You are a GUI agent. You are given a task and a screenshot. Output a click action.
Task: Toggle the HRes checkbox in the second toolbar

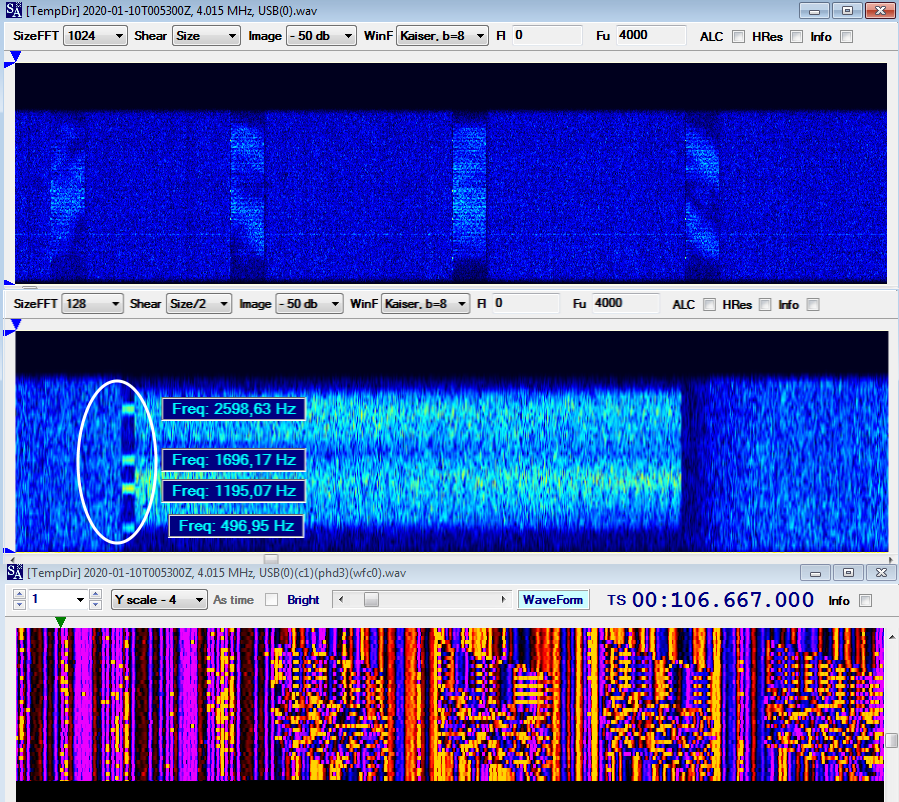point(764,304)
